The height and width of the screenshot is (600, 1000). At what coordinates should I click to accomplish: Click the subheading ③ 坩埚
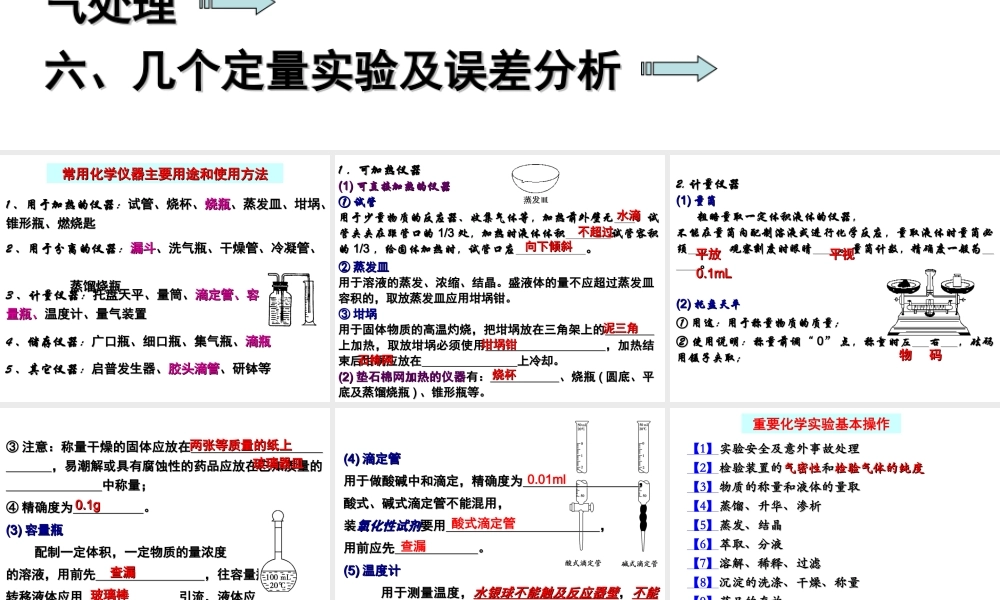[358, 314]
